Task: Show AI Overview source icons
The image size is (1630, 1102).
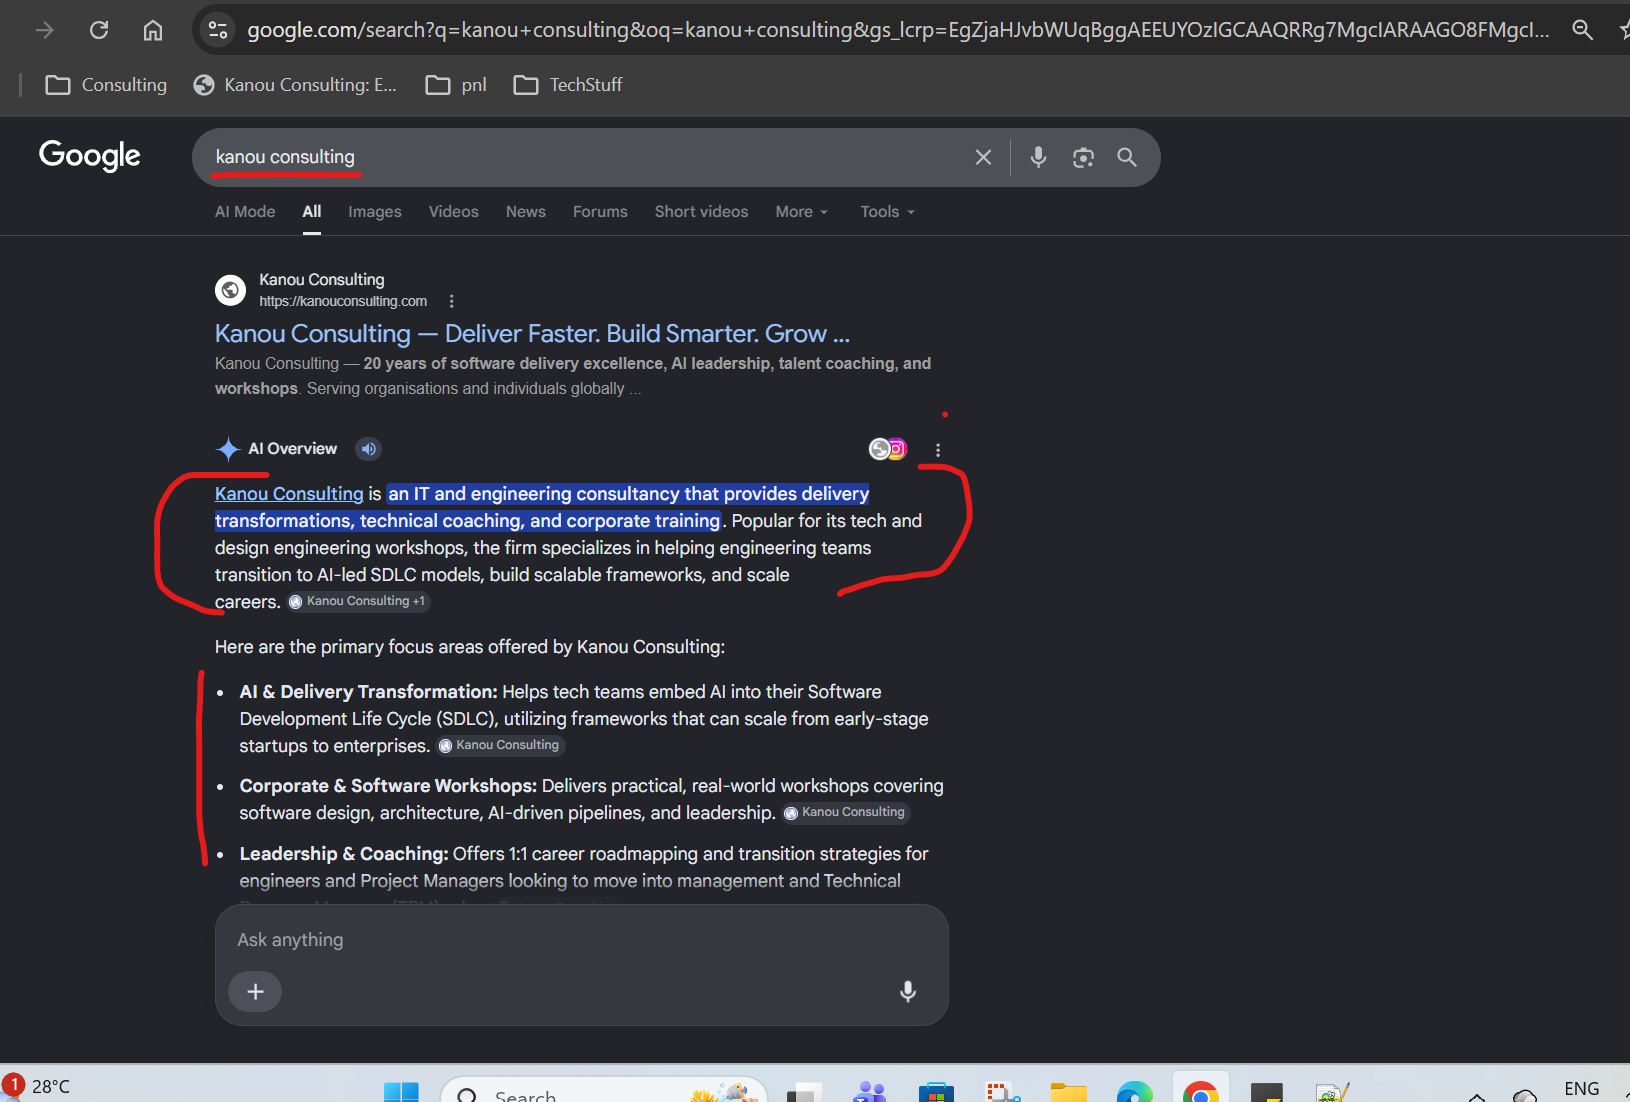Action: pos(888,449)
